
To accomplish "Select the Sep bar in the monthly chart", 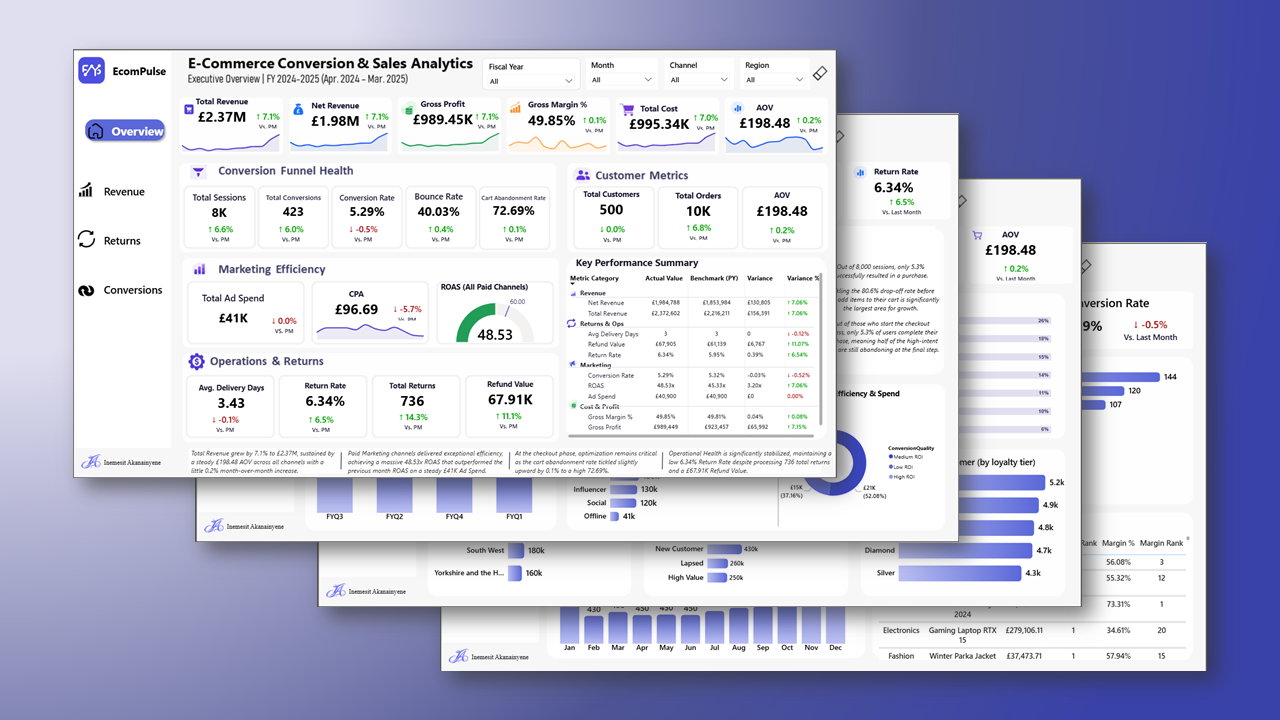I will [x=763, y=626].
